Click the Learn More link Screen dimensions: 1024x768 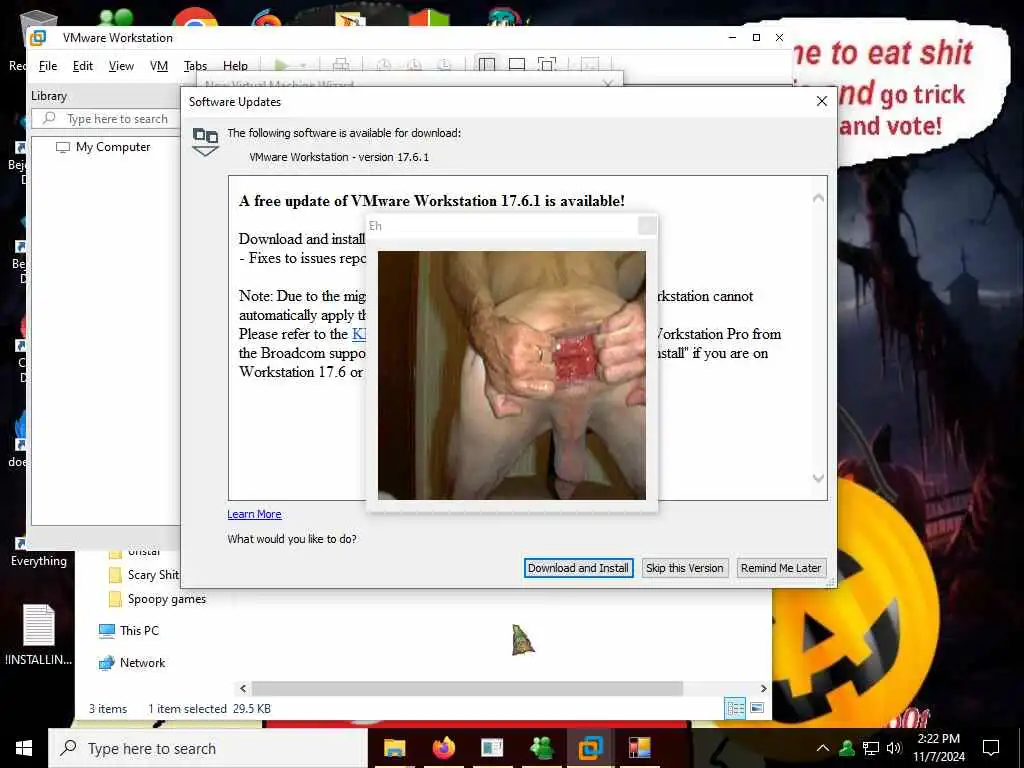(254, 514)
